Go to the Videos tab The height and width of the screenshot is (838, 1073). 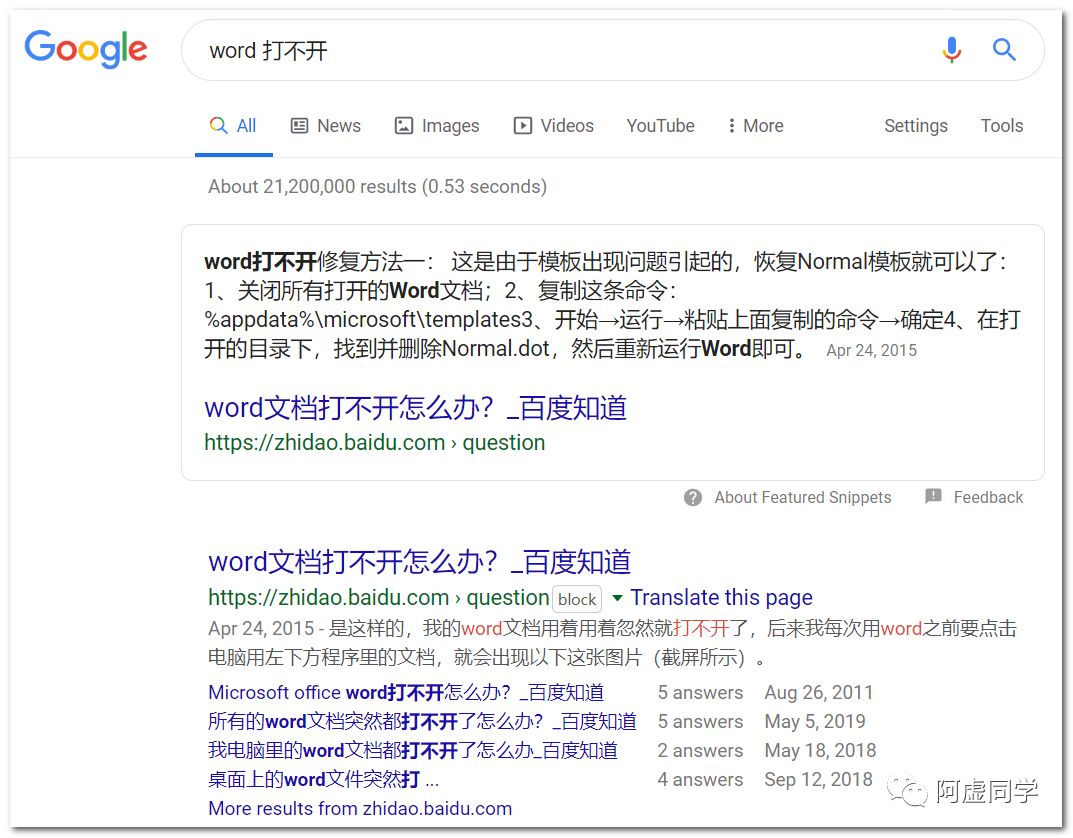point(554,126)
